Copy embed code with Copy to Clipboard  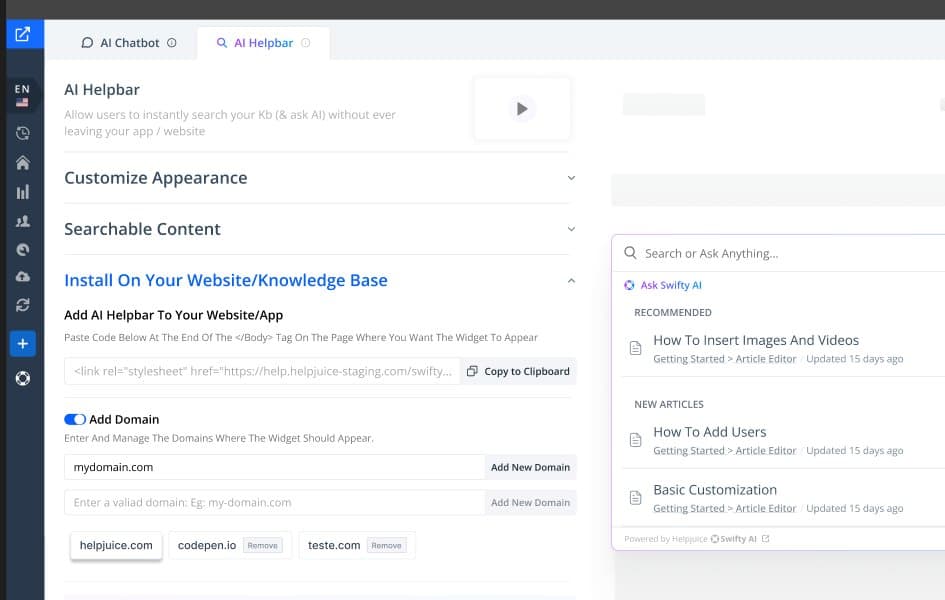(518, 371)
